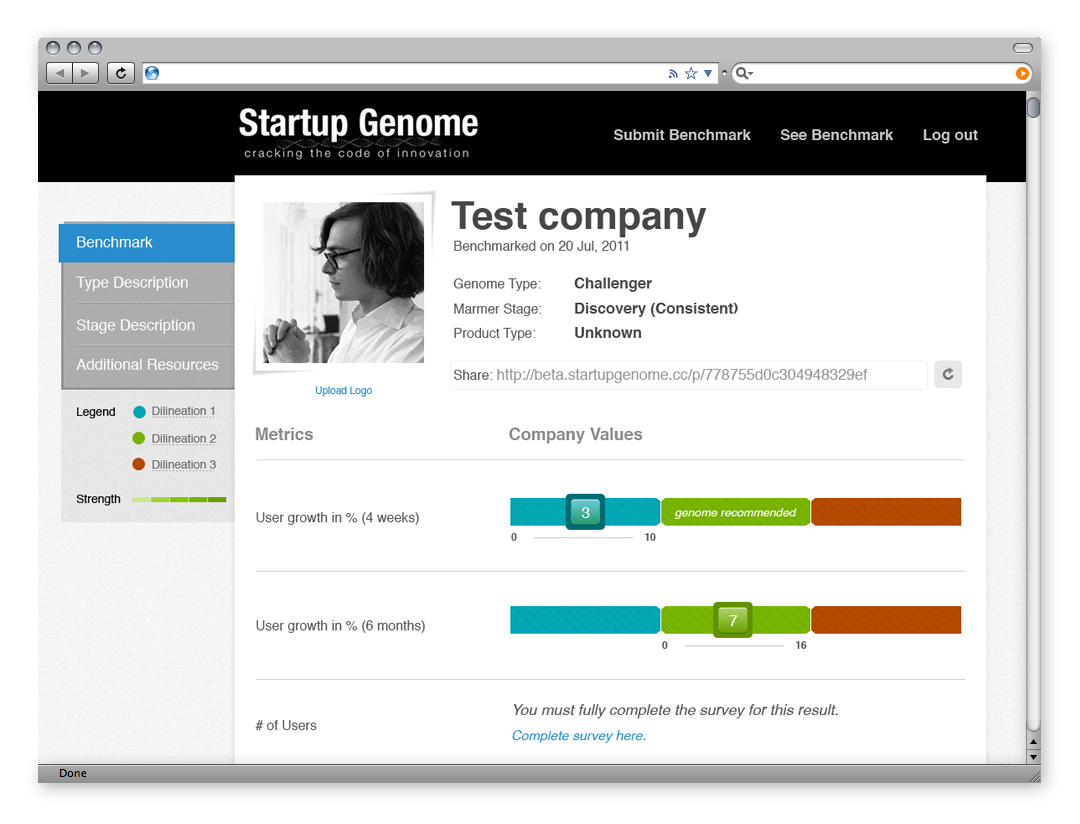Viewport: 1080px width, 824px height.
Task: Select the Benchmark sidebar tab
Action: (x=147, y=243)
